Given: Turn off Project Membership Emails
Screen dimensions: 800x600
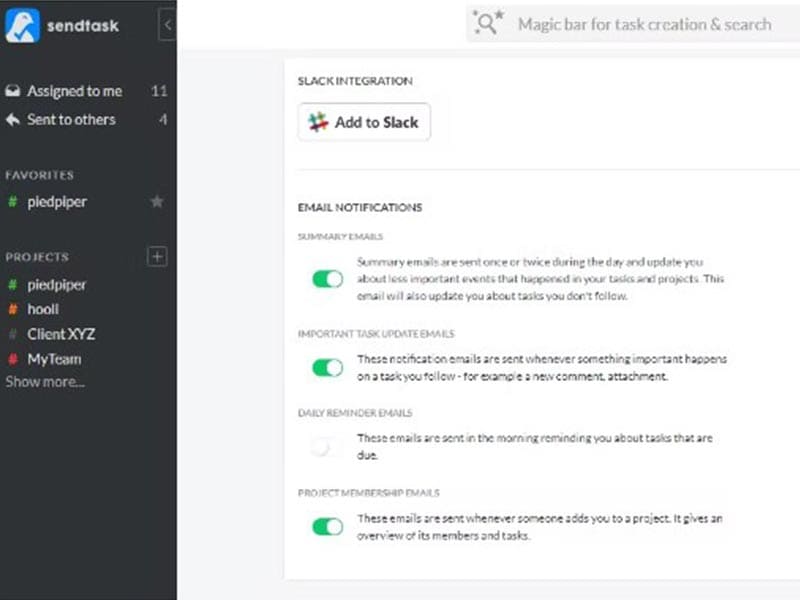Looking at the screenshot, I should (x=326, y=527).
